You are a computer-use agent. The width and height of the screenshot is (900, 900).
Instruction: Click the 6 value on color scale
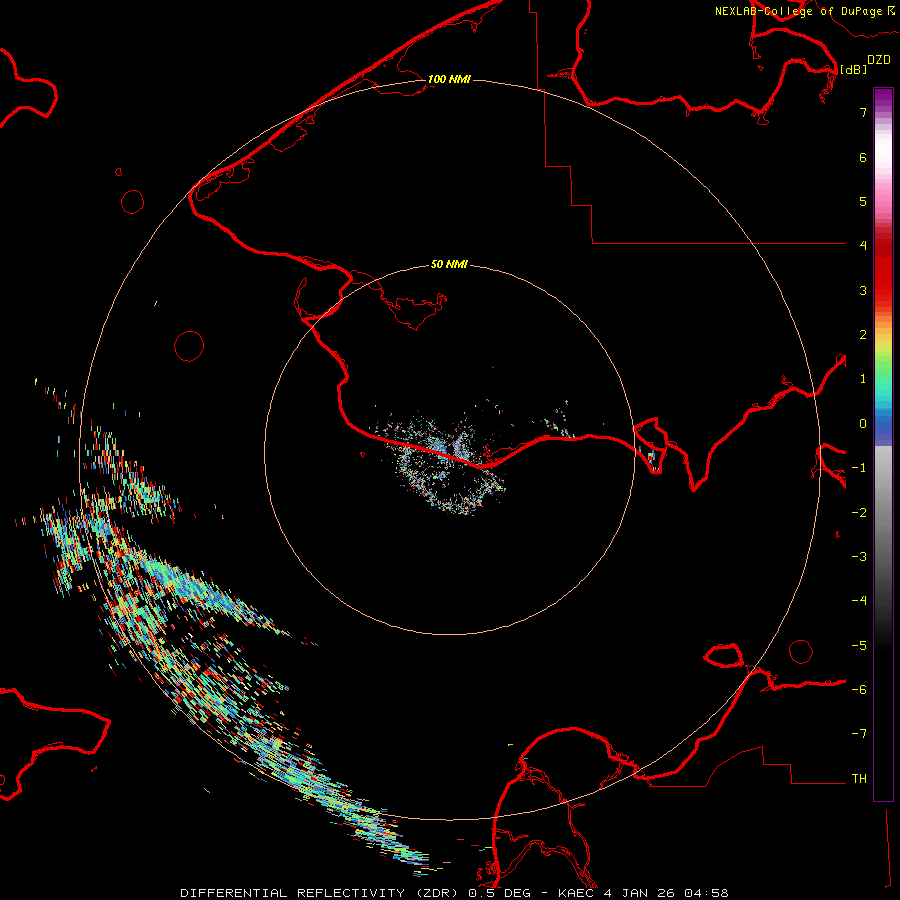(863, 157)
